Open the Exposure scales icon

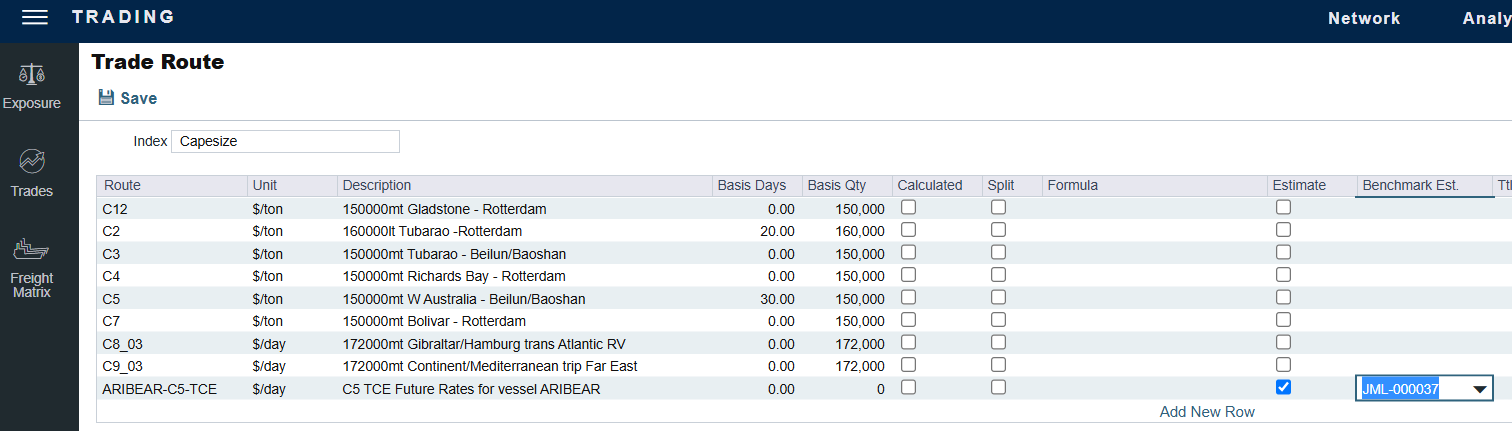pos(32,75)
